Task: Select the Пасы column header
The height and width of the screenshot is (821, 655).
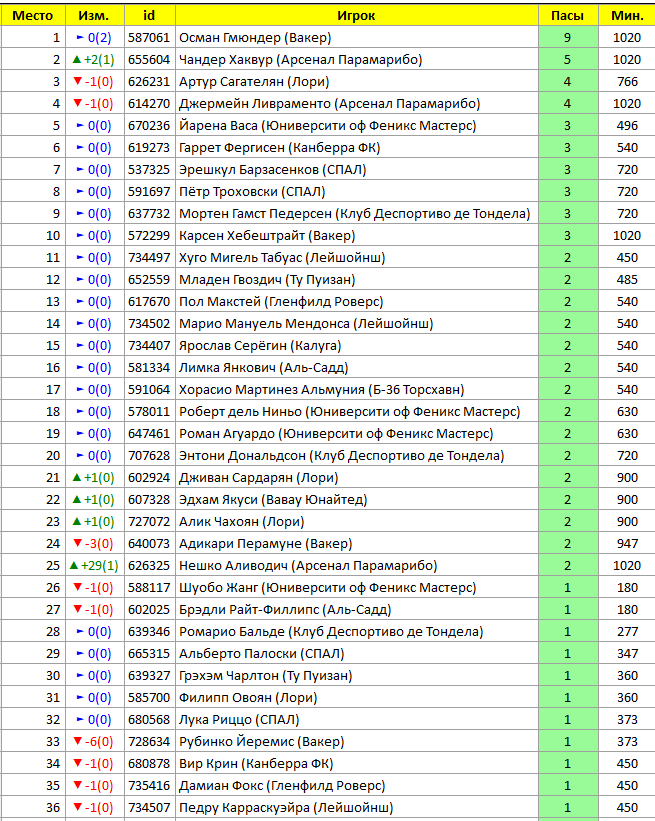Action: click(x=568, y=16)
